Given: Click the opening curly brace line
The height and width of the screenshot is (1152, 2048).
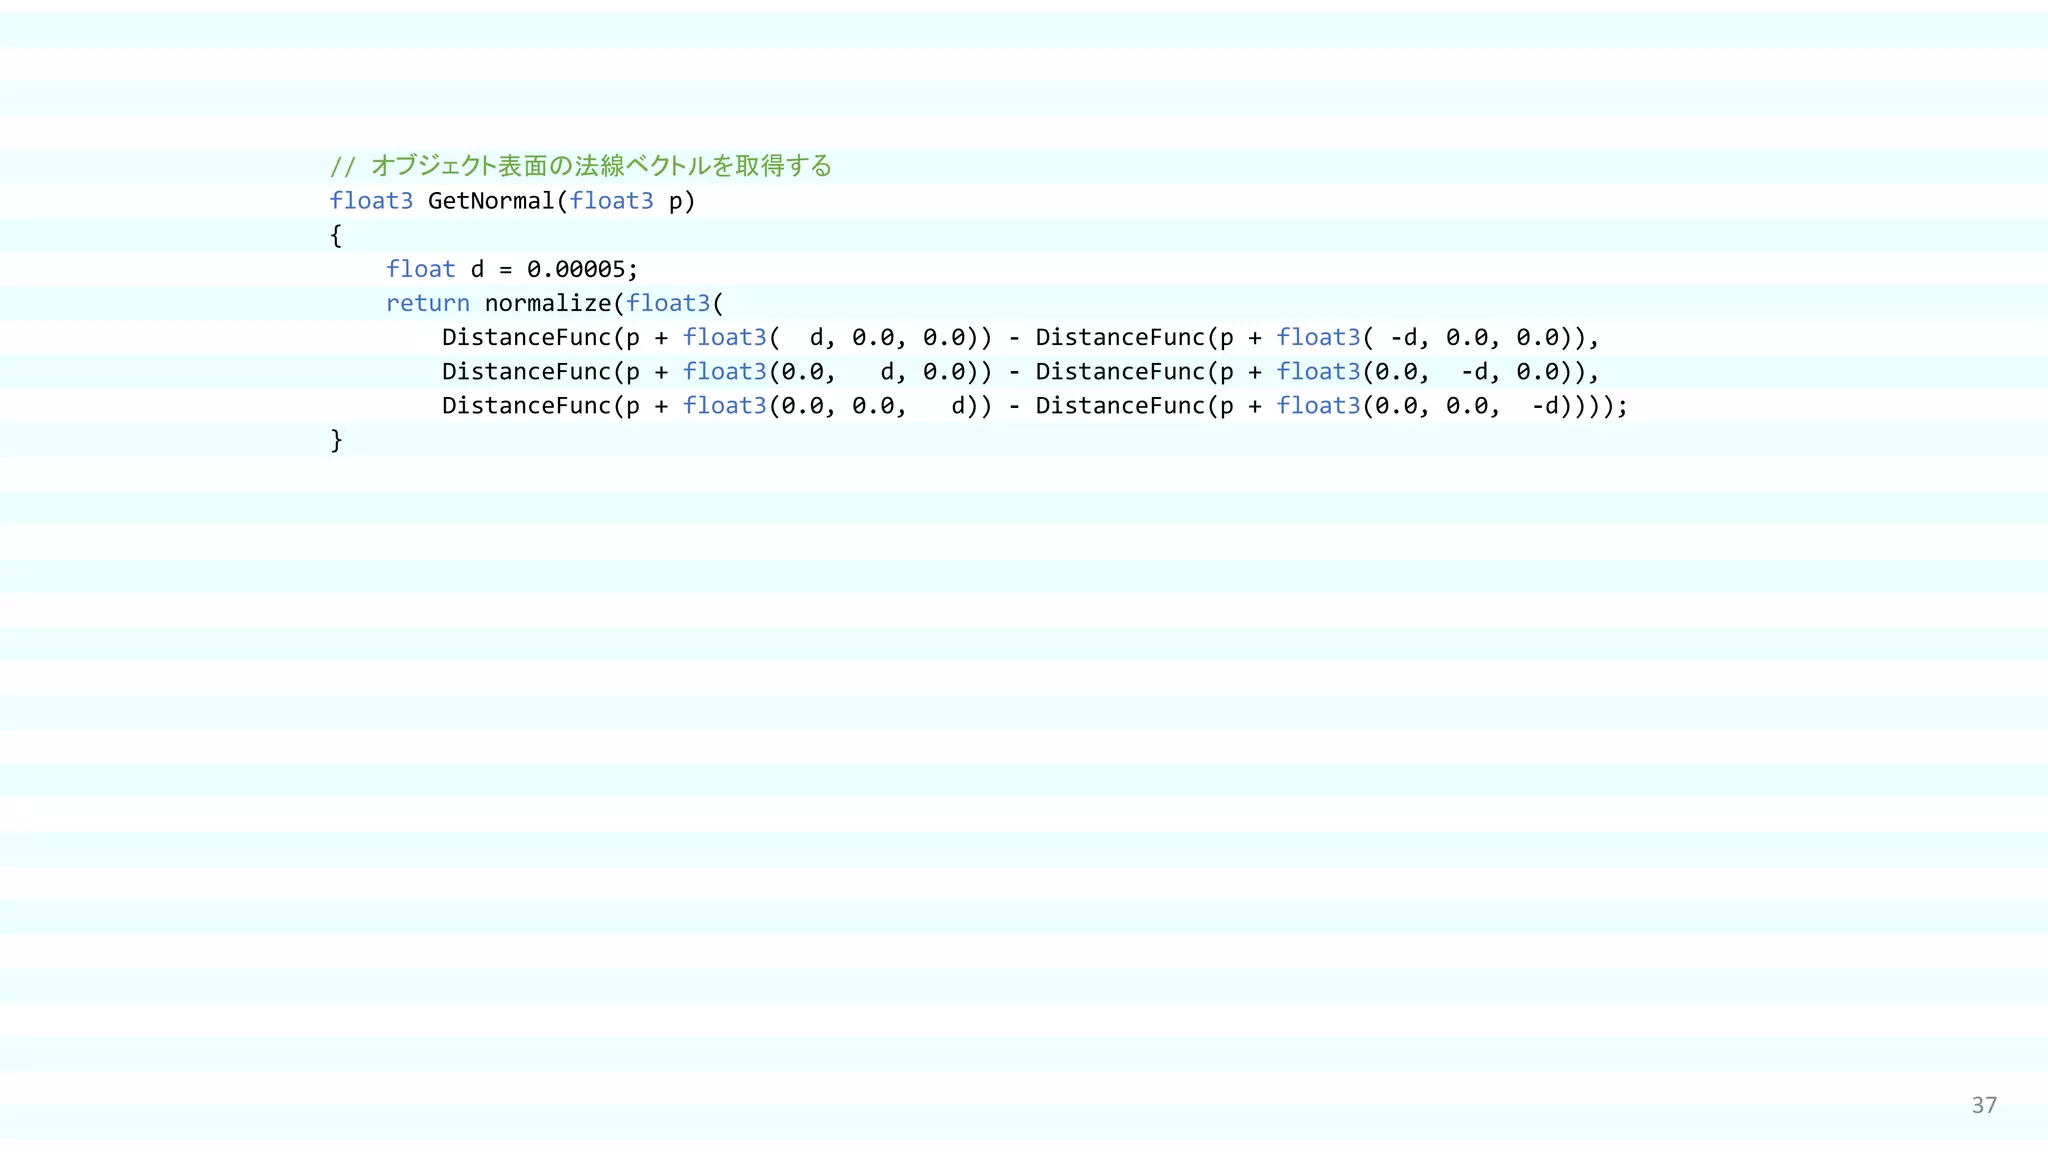Looking at the screenshot, I should (x=336, y=236).
